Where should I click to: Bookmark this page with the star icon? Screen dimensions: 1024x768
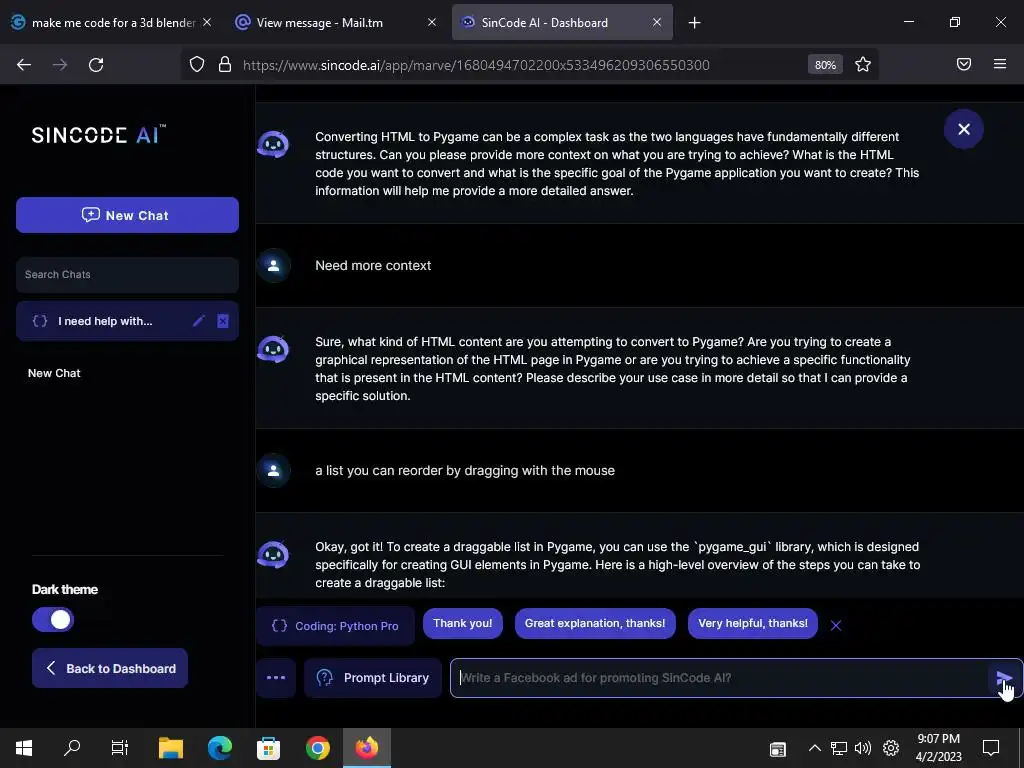pos(863,64)
